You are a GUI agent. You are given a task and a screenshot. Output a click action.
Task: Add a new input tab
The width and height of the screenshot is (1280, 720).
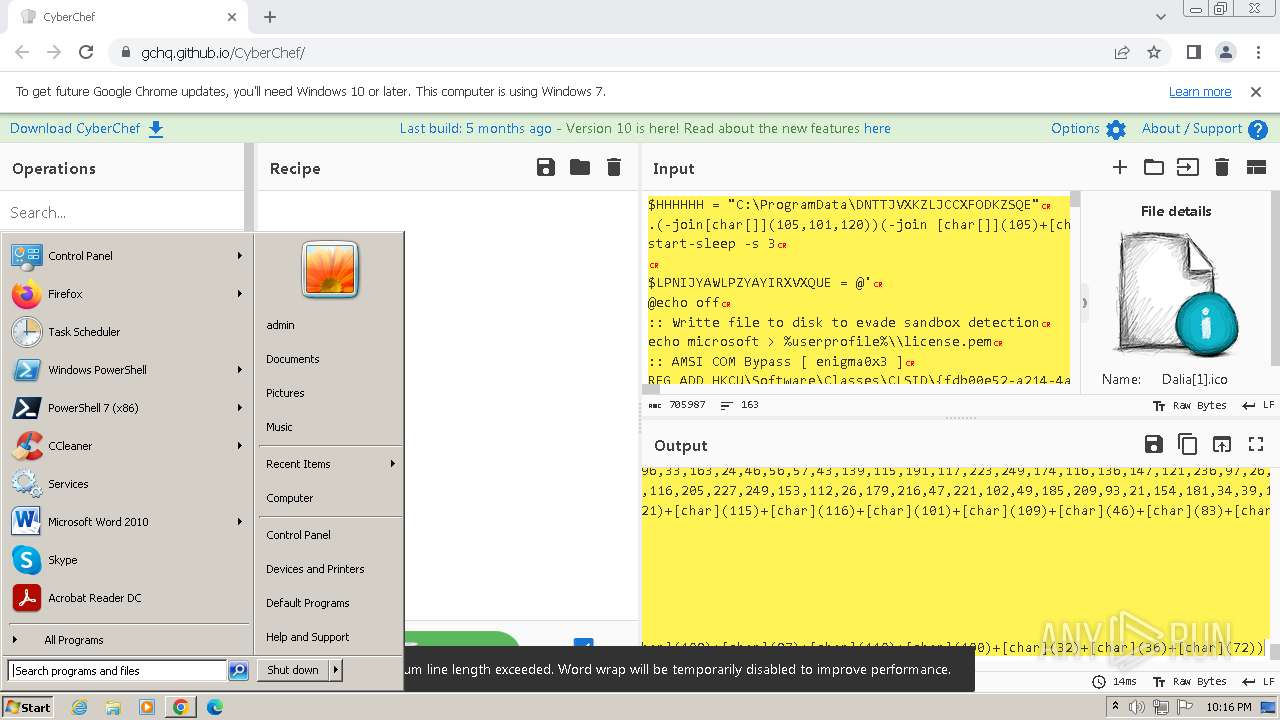pos(1120,167)
